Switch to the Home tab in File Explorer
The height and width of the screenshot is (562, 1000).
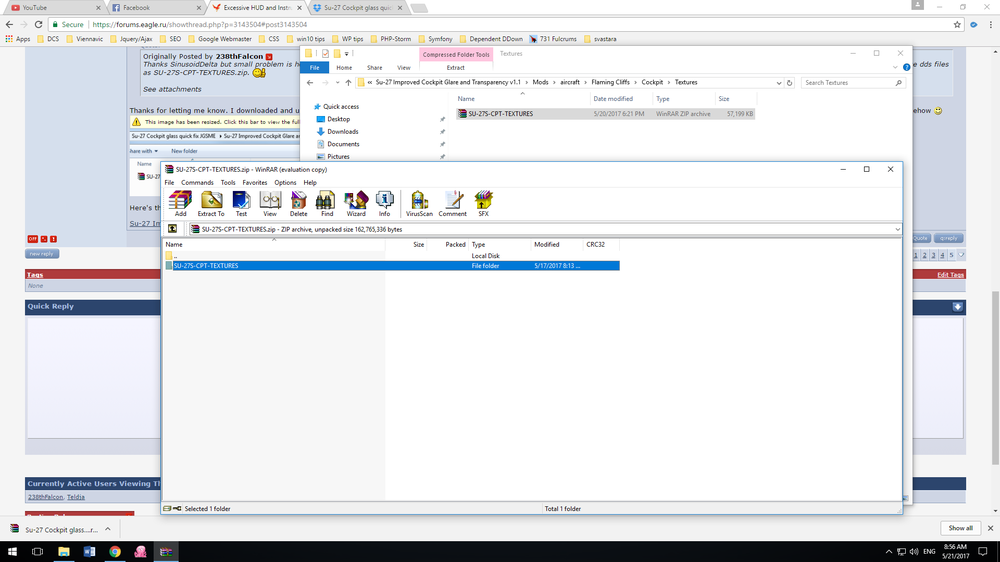pyautogui.click(x=344, y=67)
